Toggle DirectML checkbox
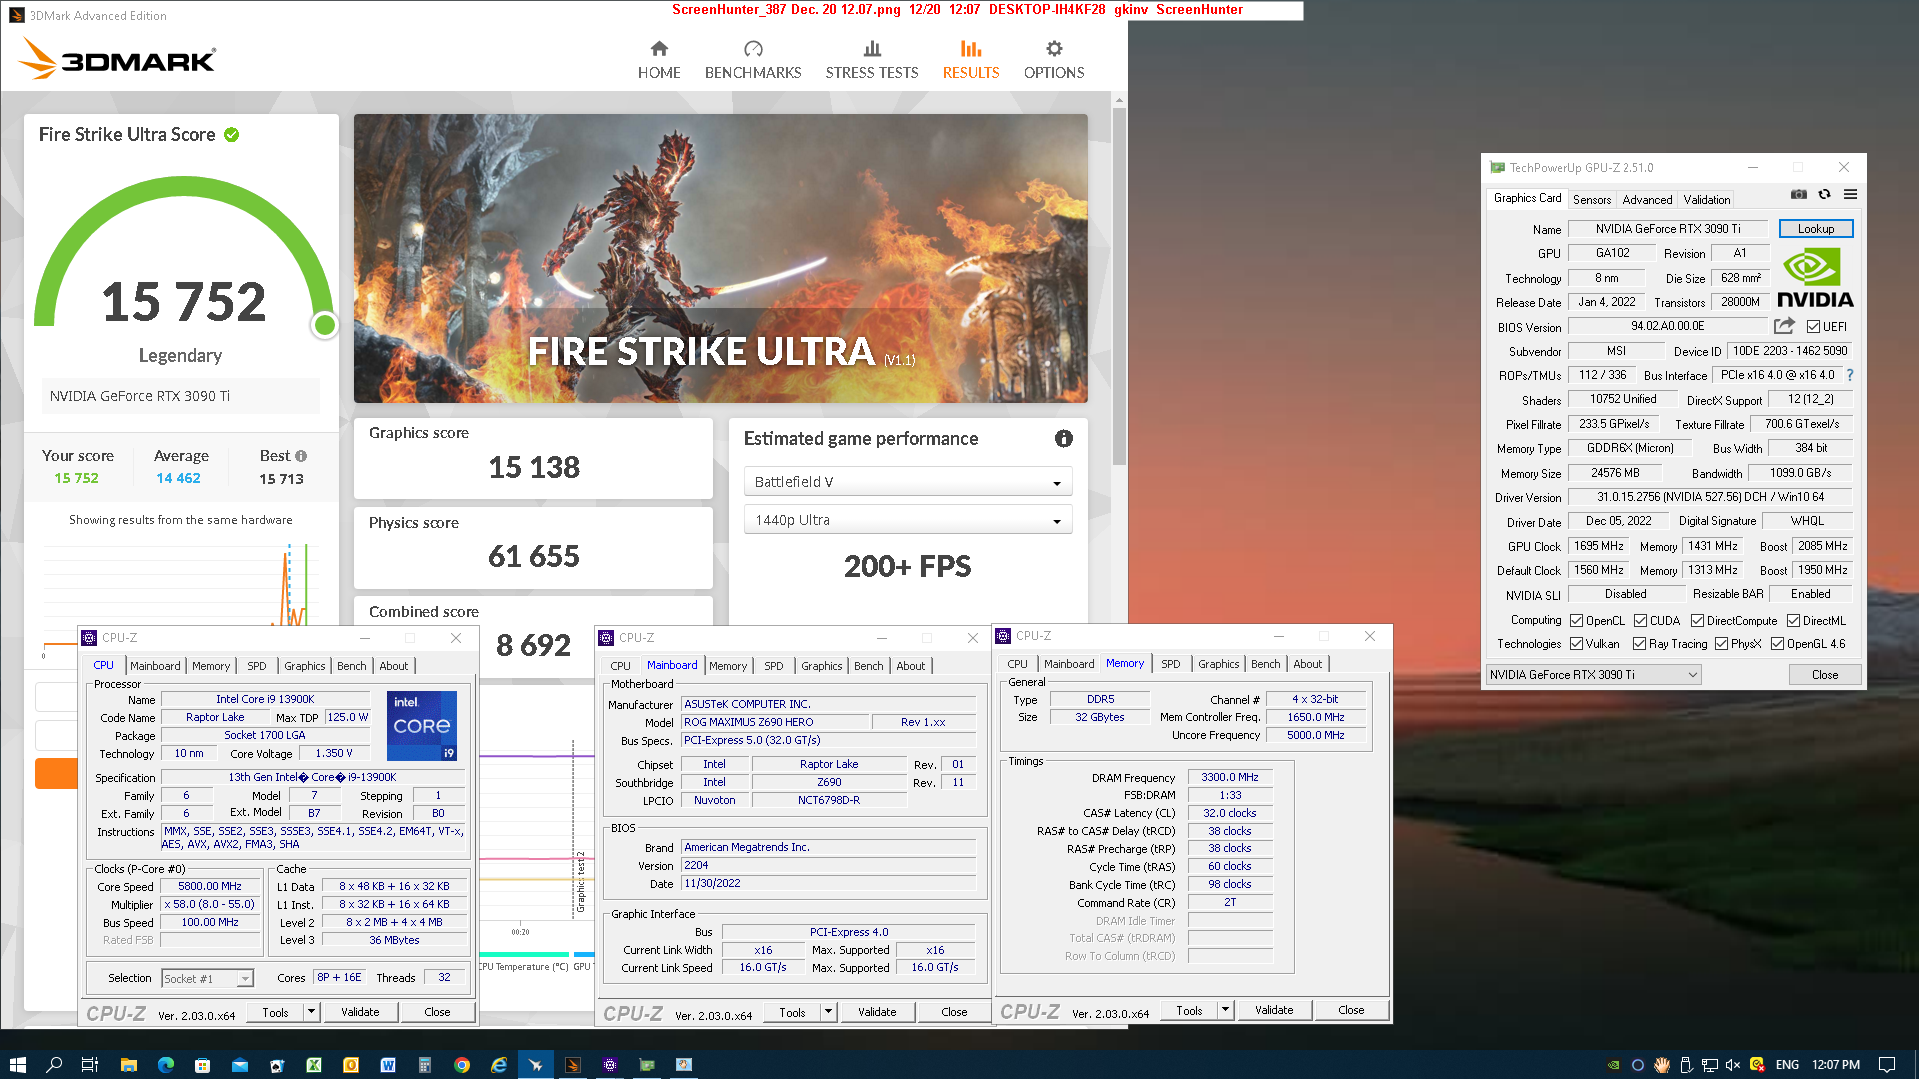Viewport: 1919px width, 1079px height. click(x=1793, y=621)
